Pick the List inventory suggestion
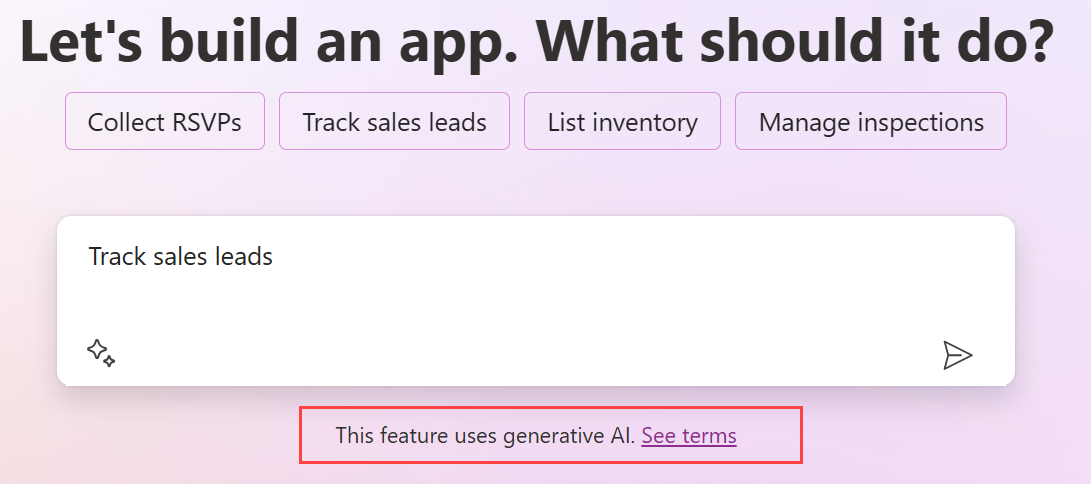 click(622, 122)
